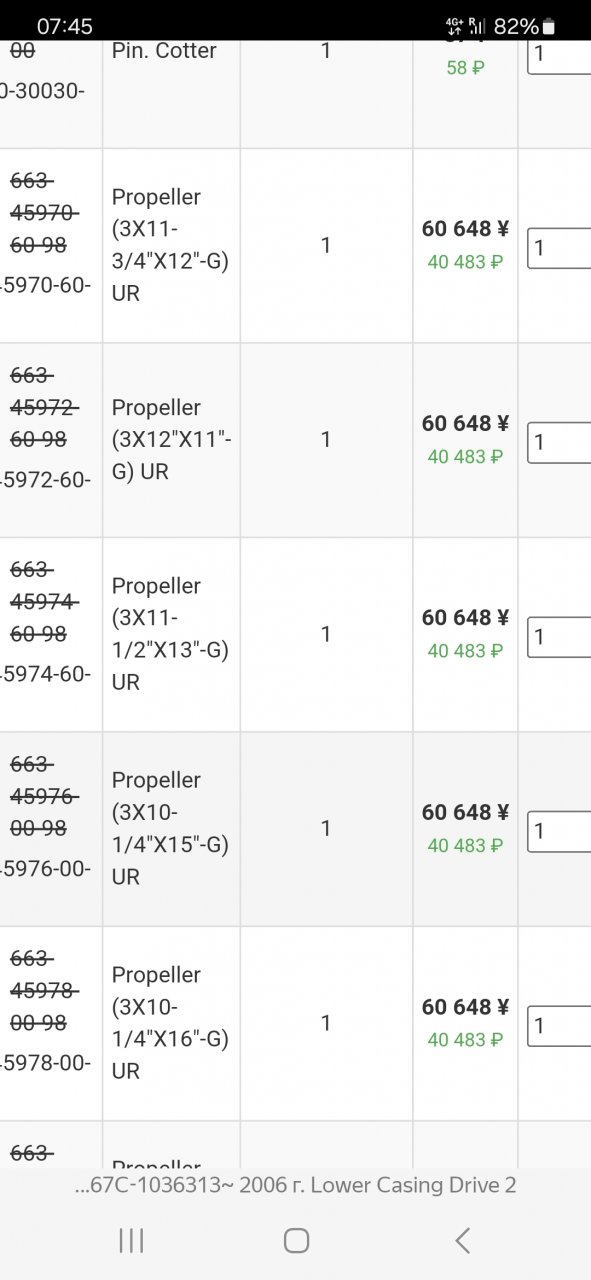591x1280 pixels.
Task: Edit quantity field for 663-45974-60-98 propeller
Action: pos(559,636)
